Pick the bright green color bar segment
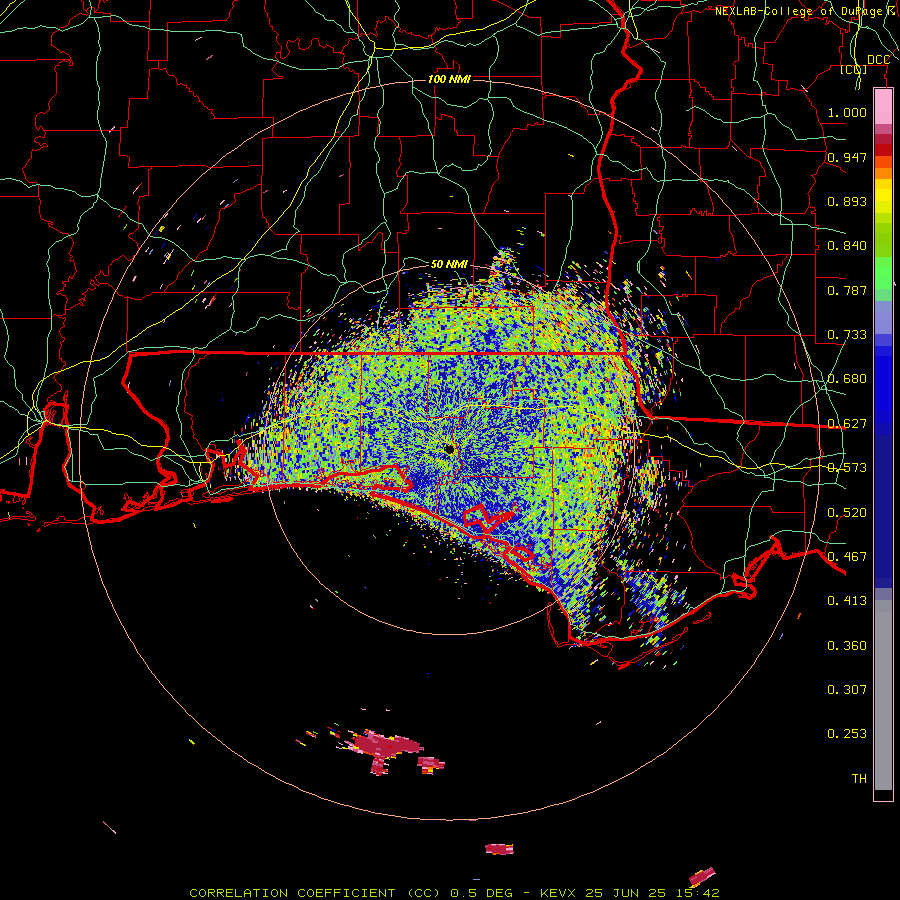Screen dimensions: 900x900 [x=883, y=273]
